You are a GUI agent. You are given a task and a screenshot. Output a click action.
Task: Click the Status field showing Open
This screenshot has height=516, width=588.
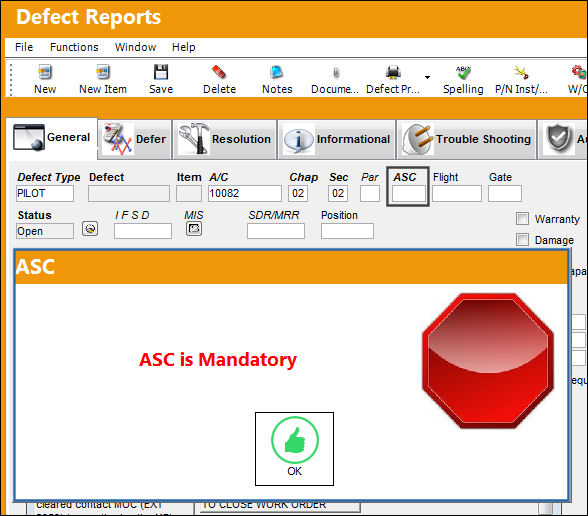point(45,231)
